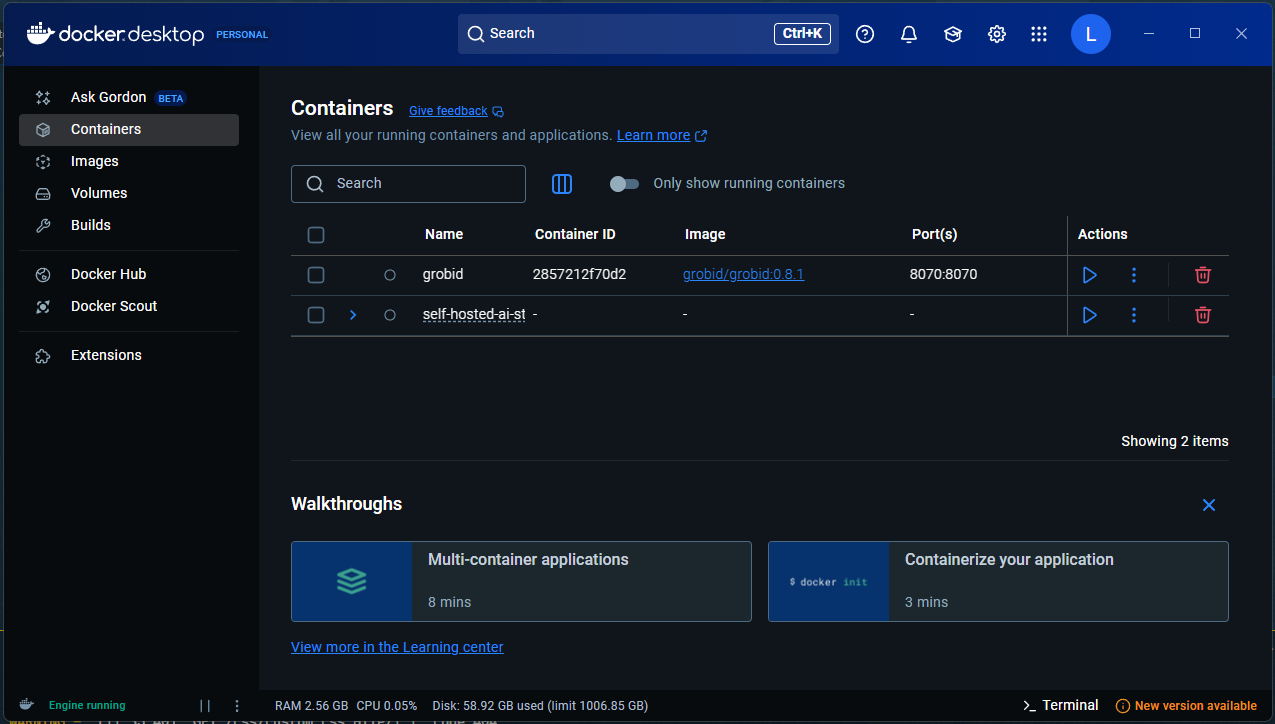Open the Multi-container applications walkthrough

click(x=521, y=582)
